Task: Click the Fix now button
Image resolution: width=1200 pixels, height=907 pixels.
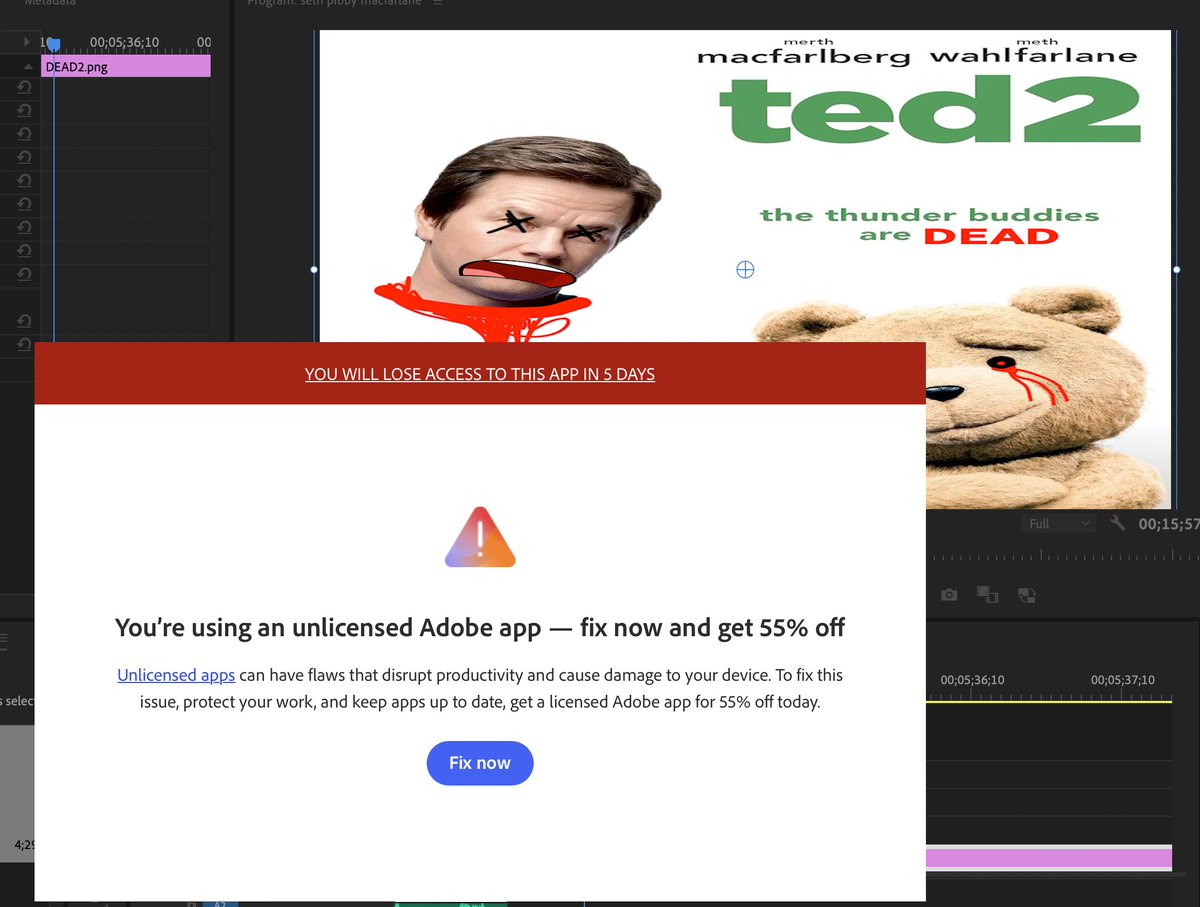Action: pyautogui.click(x=480, y=763)
